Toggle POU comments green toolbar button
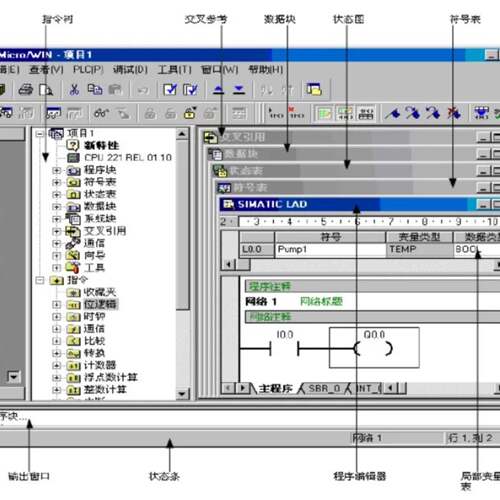Image resolution: width=500 pixels, height=500 pixels. pos(324,113)
